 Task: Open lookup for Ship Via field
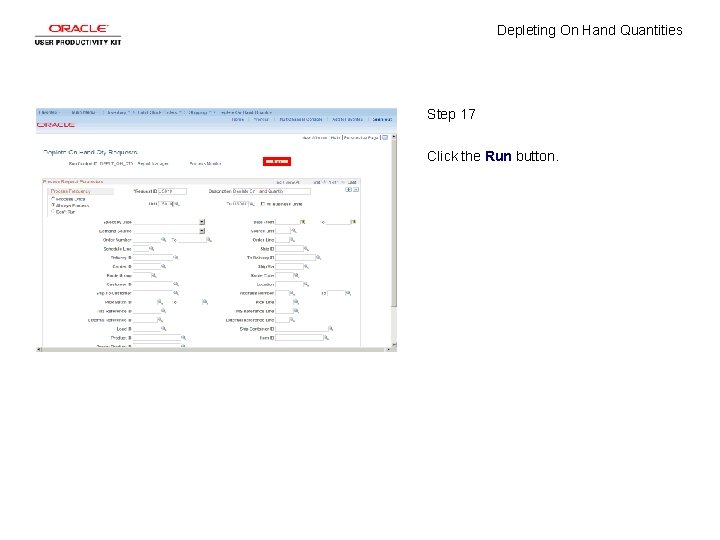[306, 266]
